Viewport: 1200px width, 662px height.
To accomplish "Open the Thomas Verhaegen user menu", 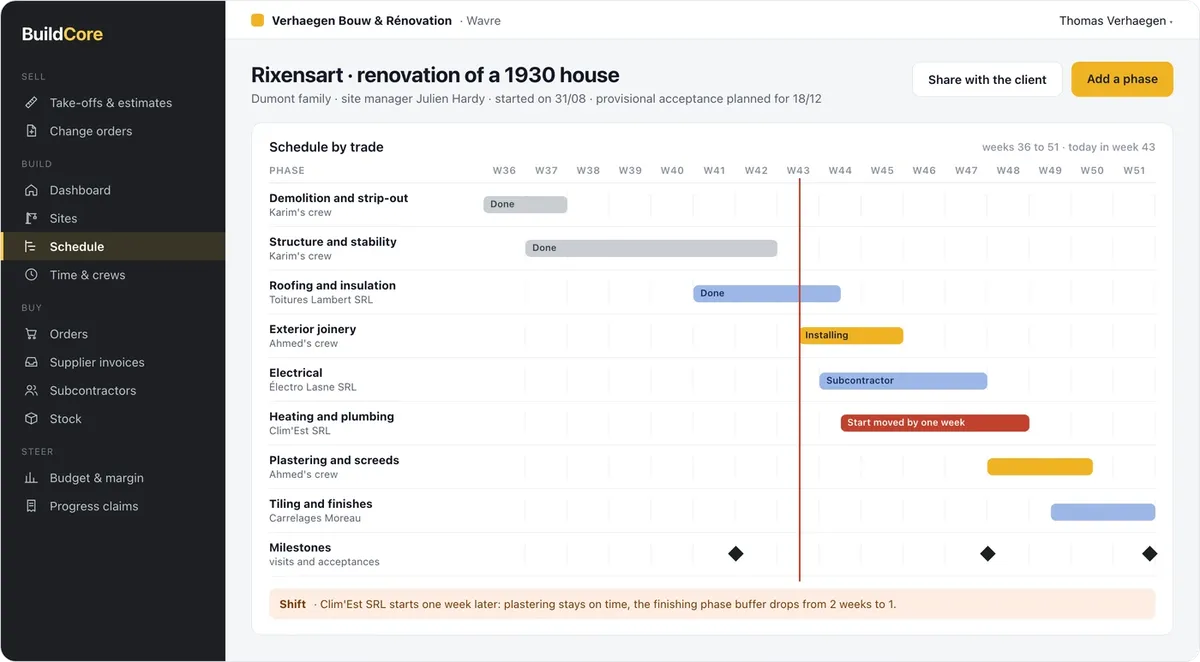I will (x=1116, y=21).
